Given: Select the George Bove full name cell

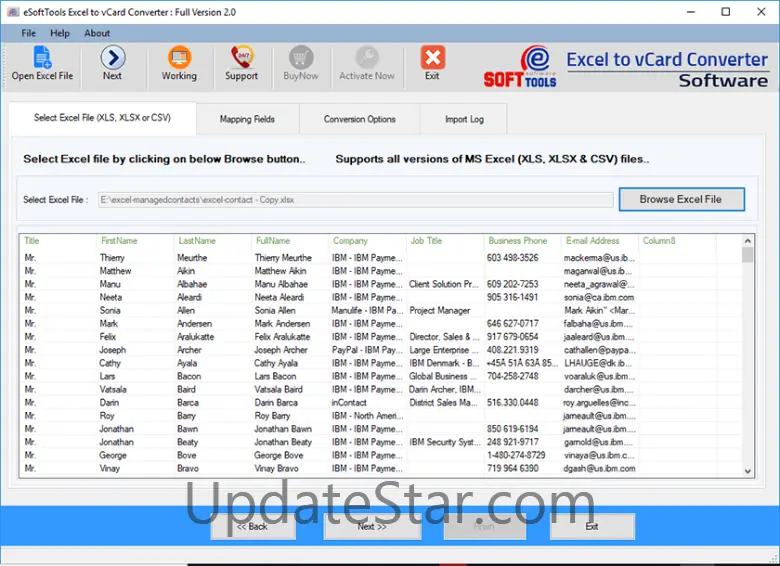Looking at the screenshot, I should pyautogui.click(x=279, y=455).
